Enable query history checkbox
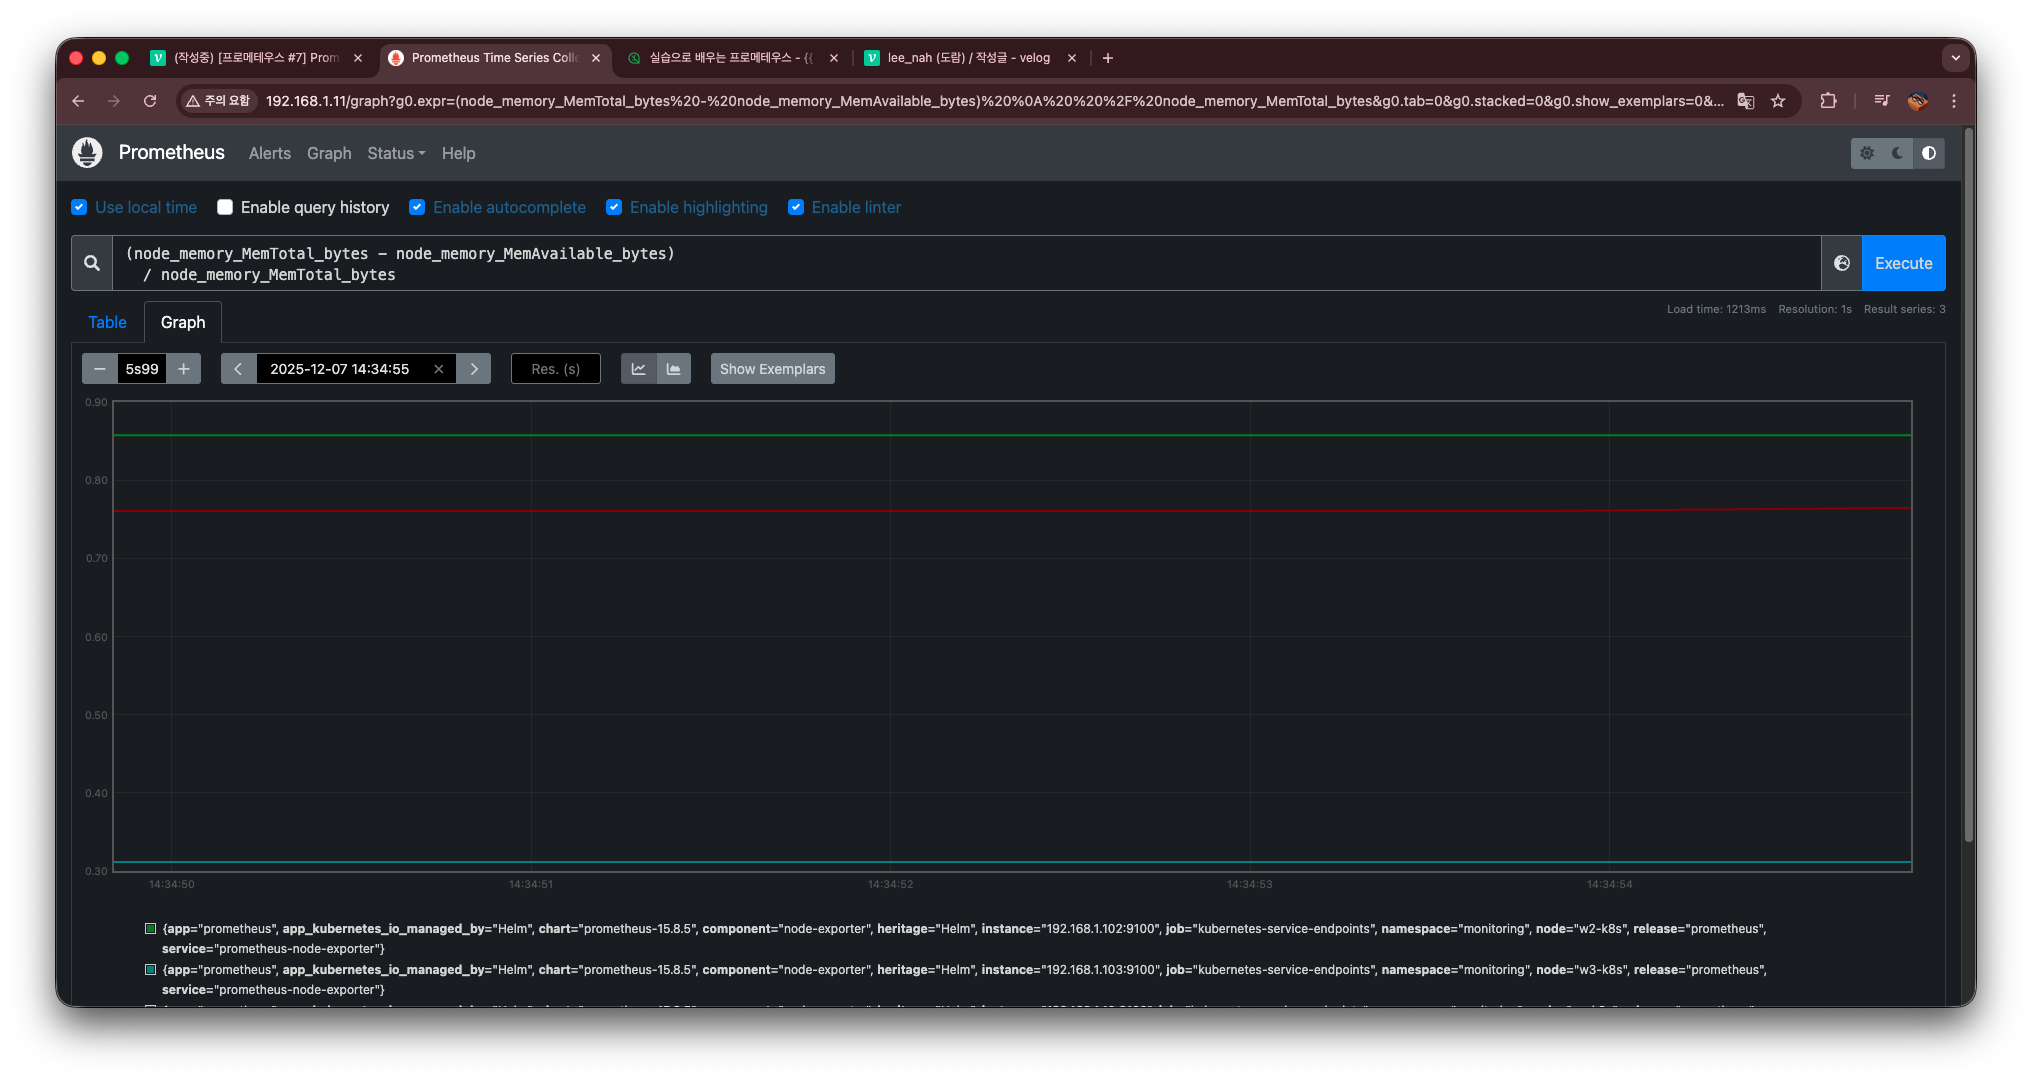This screenshot has width=2032, height=1081. [x=225, y=207]
